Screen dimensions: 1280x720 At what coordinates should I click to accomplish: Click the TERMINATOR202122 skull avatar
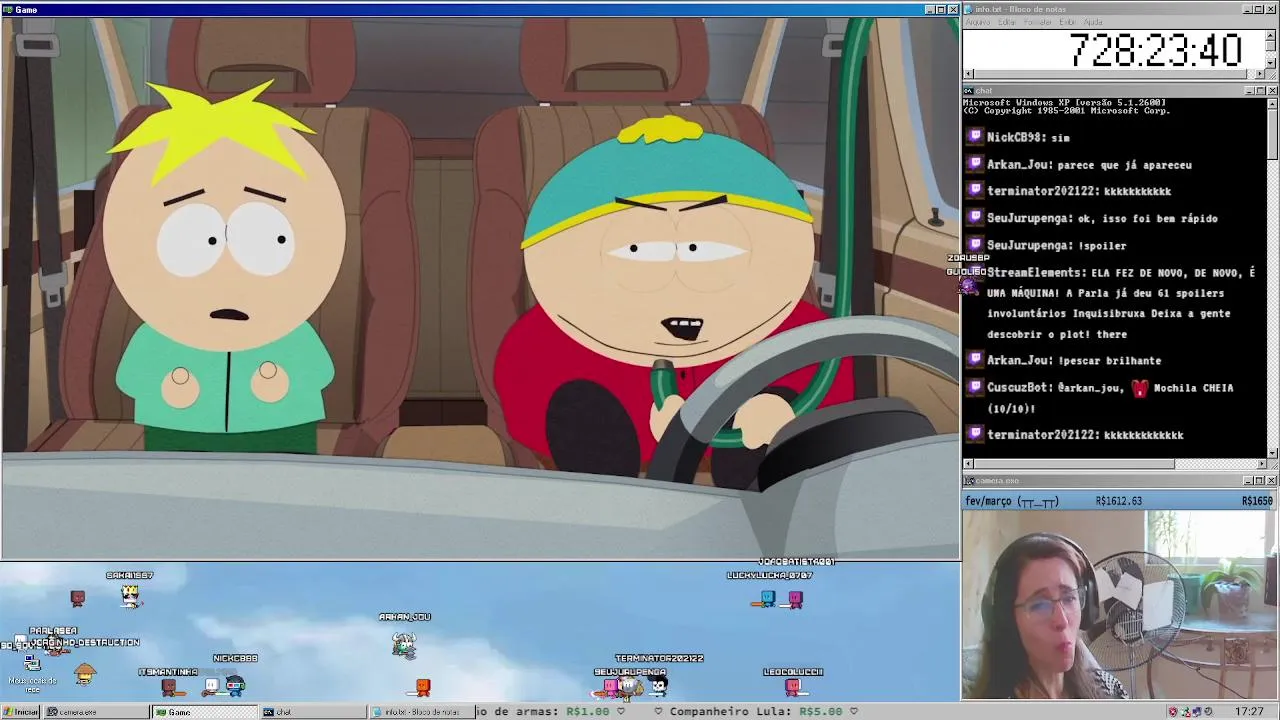pos(659,685)
